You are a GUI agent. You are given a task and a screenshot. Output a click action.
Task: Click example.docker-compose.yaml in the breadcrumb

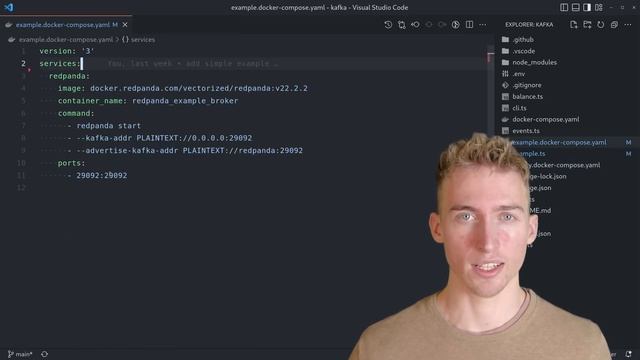(x=66, y=40)
